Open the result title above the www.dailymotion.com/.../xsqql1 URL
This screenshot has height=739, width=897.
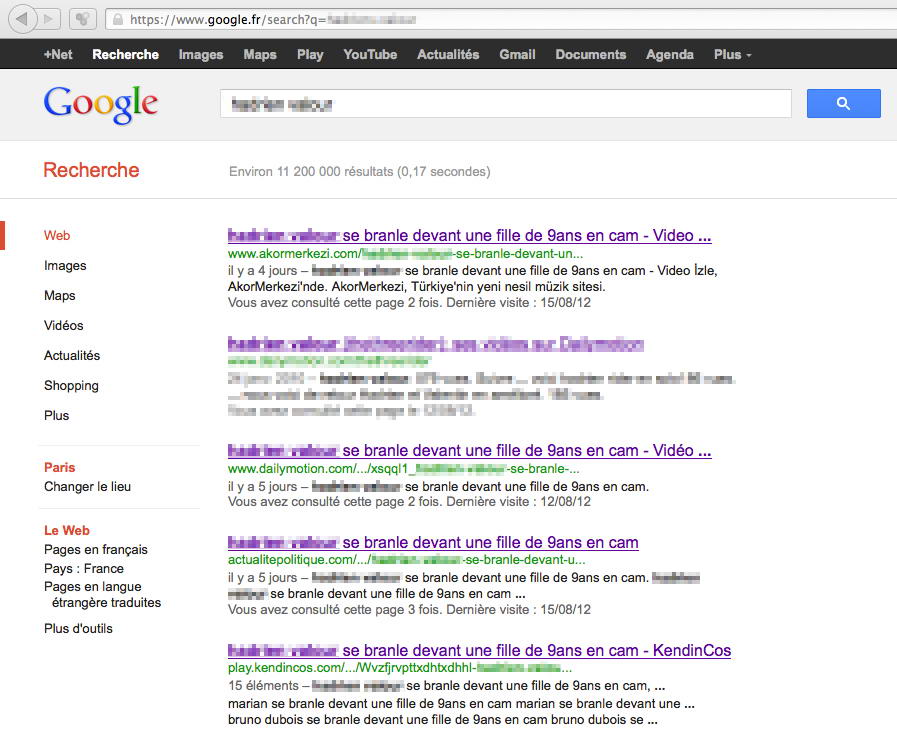coord(470,451)
